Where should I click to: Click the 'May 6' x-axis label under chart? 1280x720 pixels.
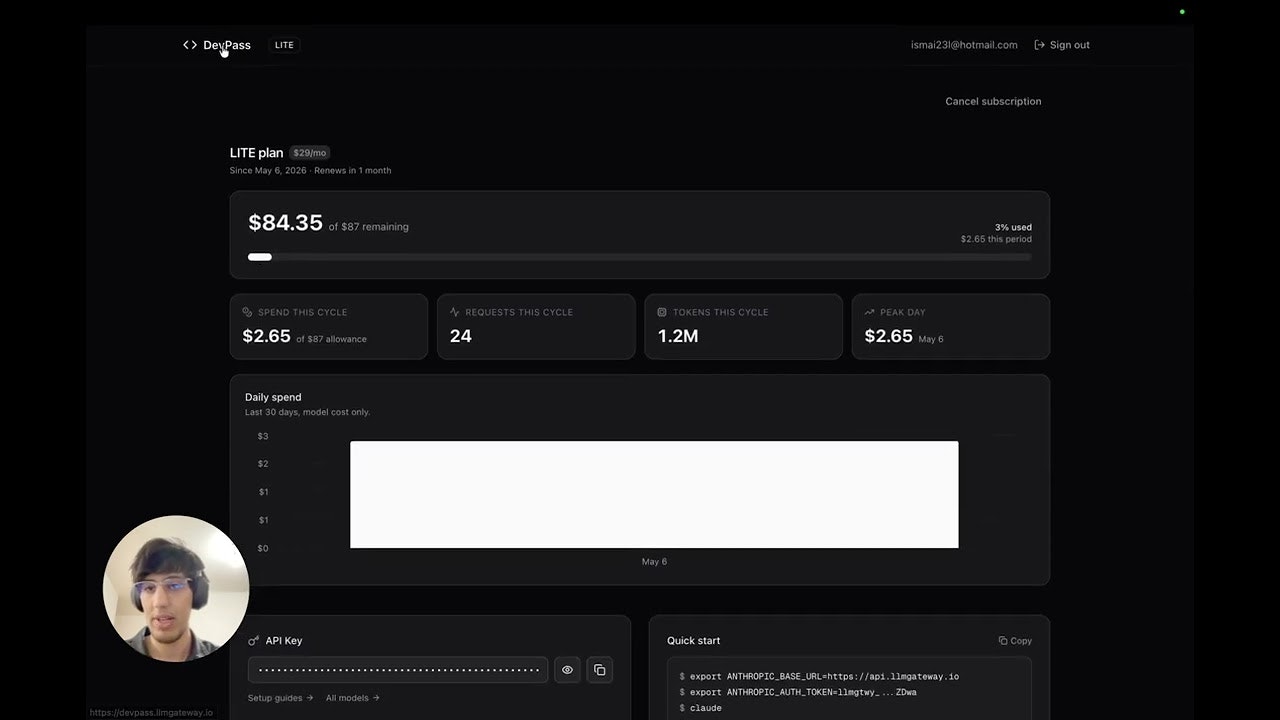[654, 562]
